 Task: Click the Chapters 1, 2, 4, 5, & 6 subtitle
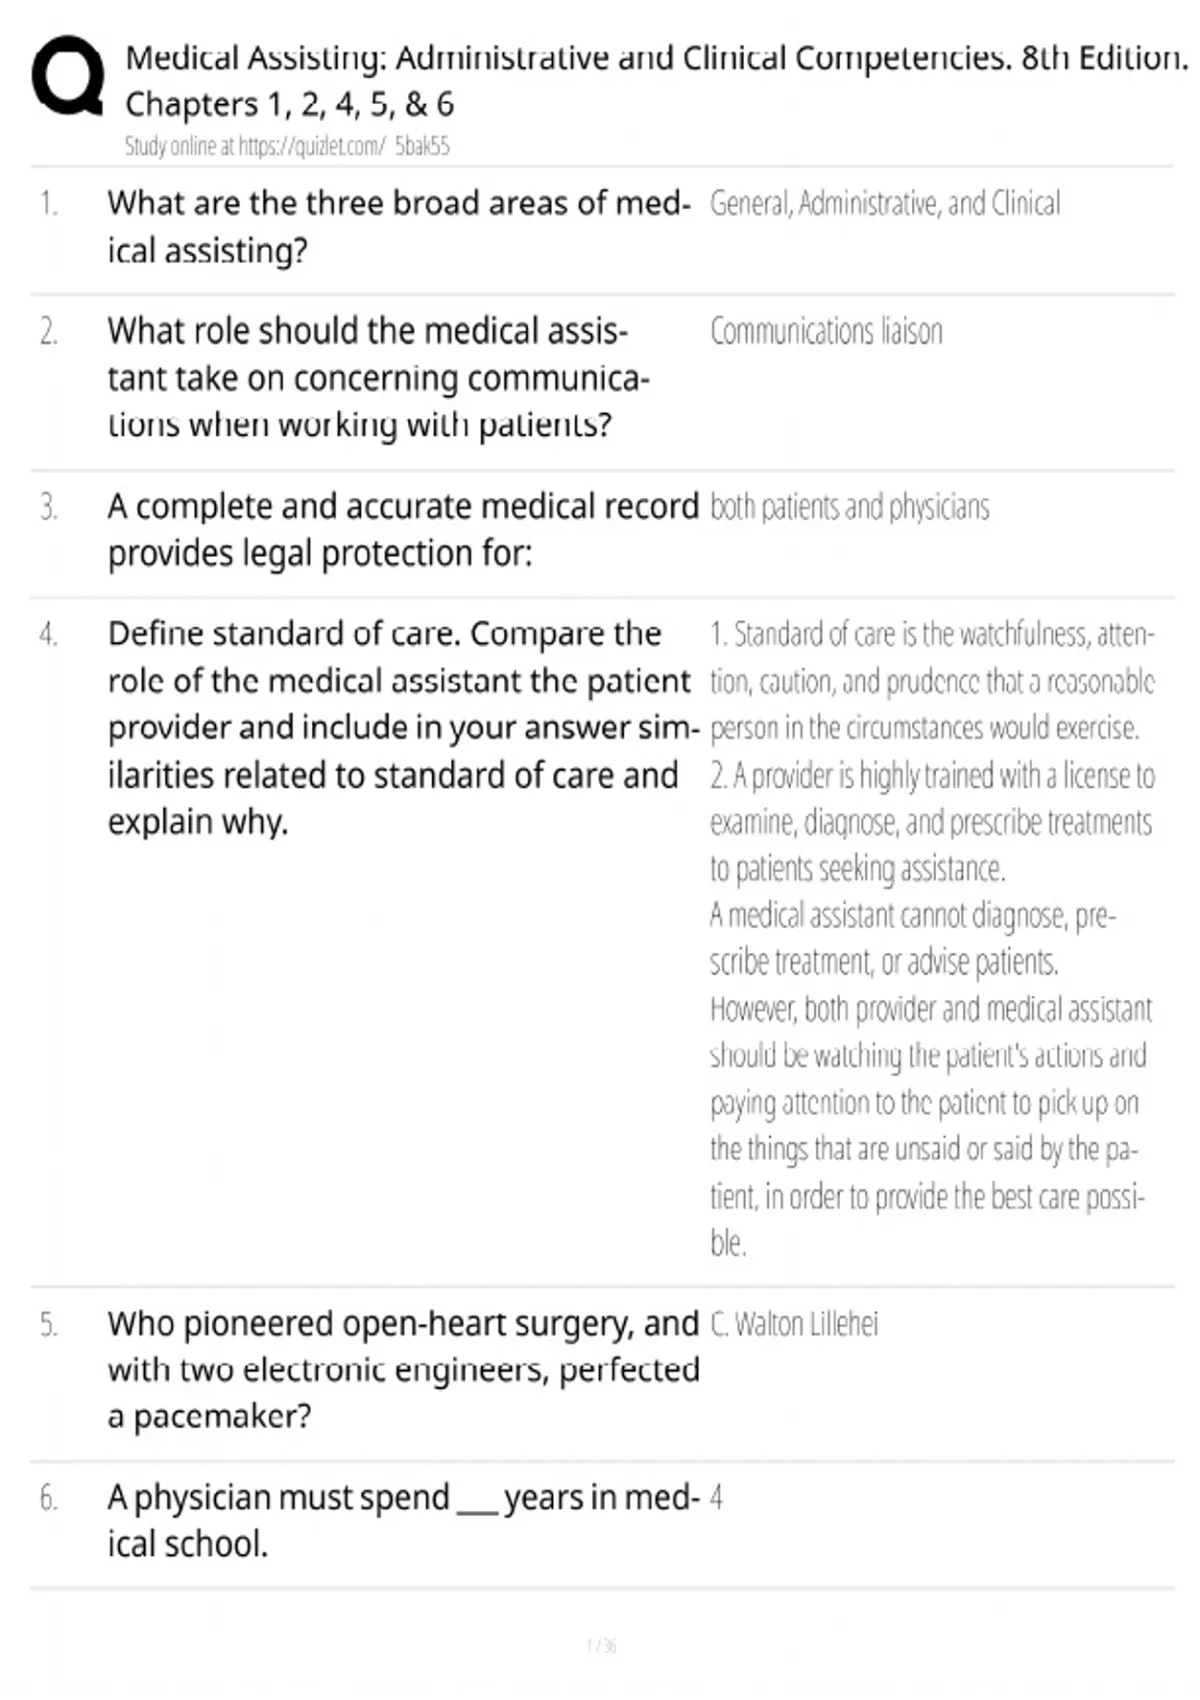point(289,104)
